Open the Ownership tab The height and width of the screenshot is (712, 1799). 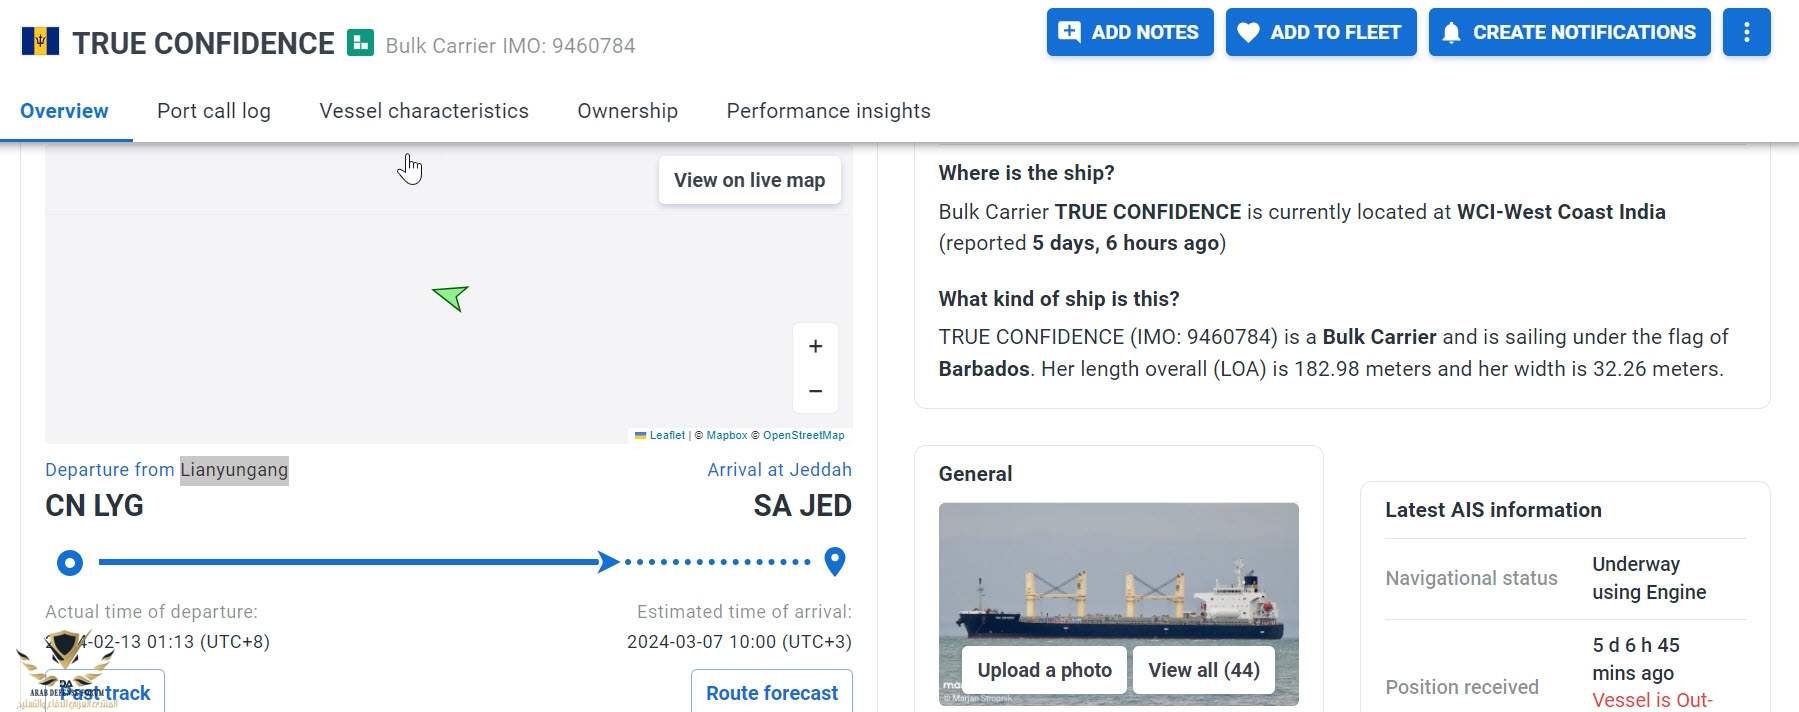tap(627, 111)
